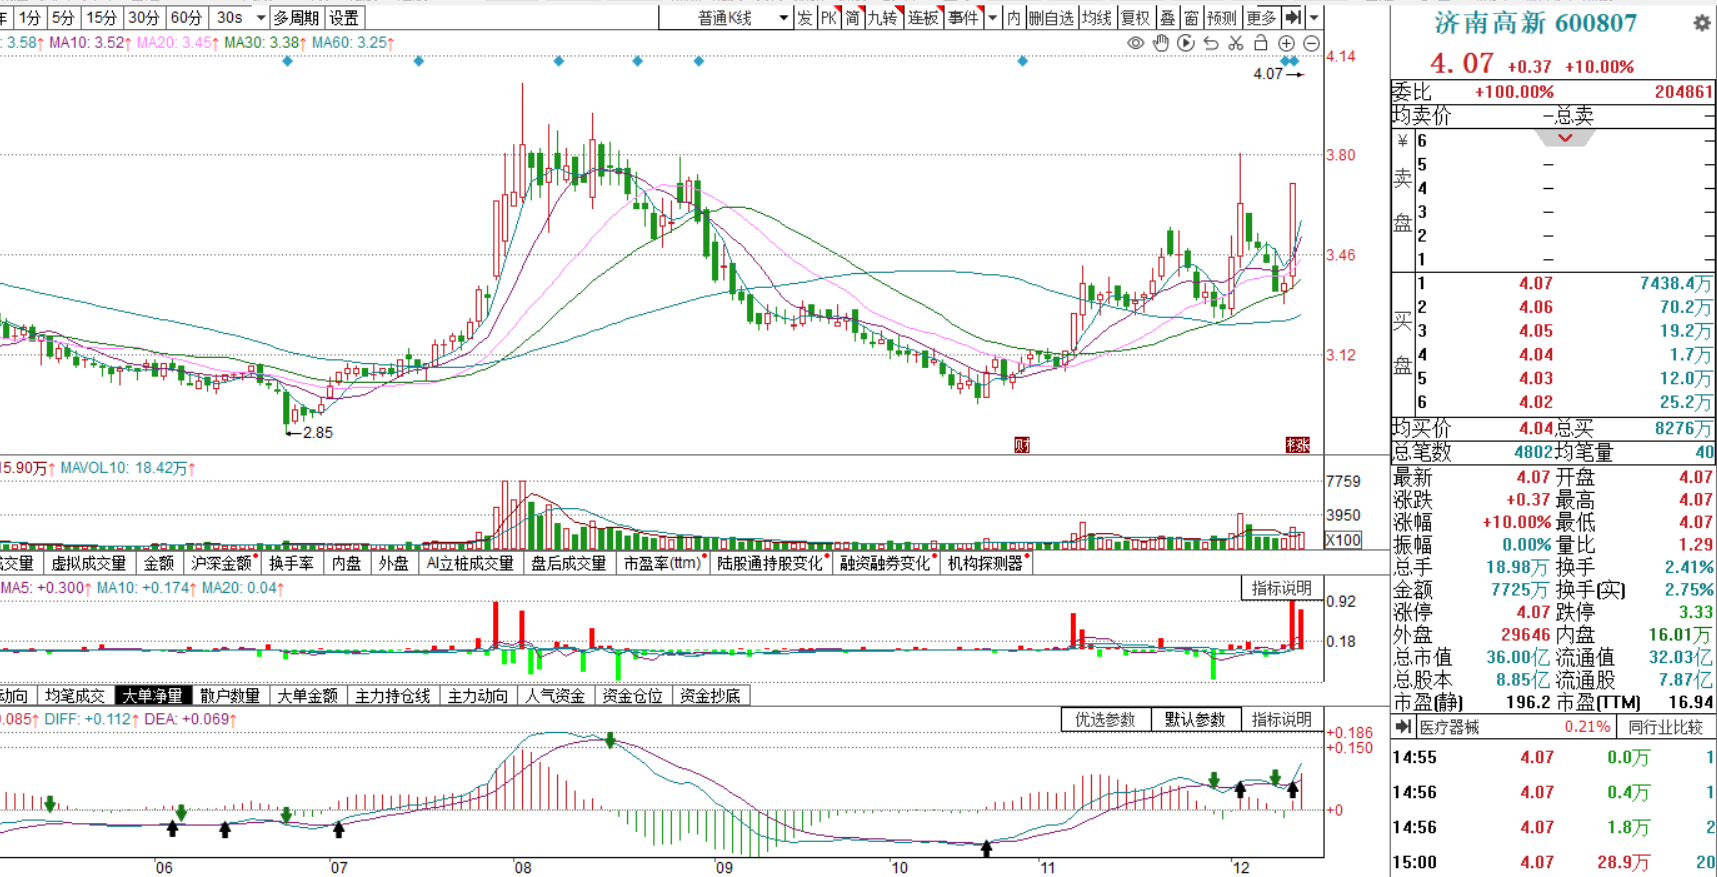Screen dimensions: 1717x877
Task: Select 虚拟成交量 indicator tab
Action: (x=89, y=563)
